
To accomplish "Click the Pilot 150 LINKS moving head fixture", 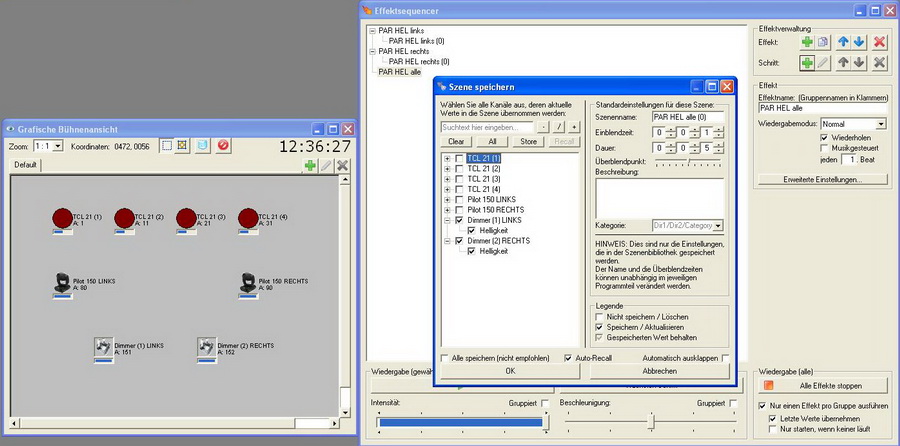I will pos(61,284).
